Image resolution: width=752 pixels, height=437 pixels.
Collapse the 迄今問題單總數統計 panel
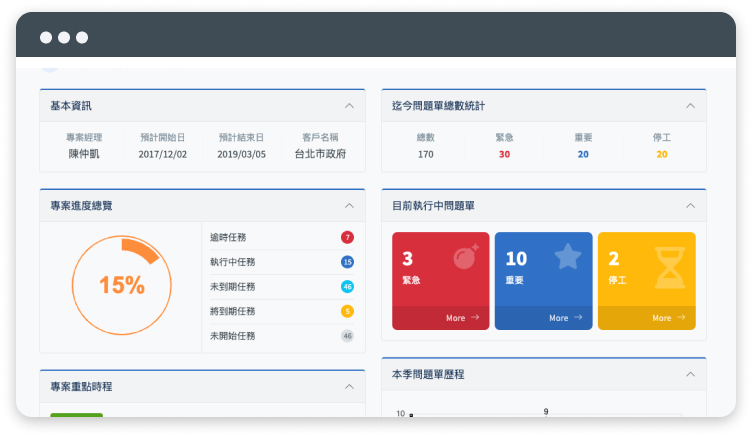[x=690, y=105]
